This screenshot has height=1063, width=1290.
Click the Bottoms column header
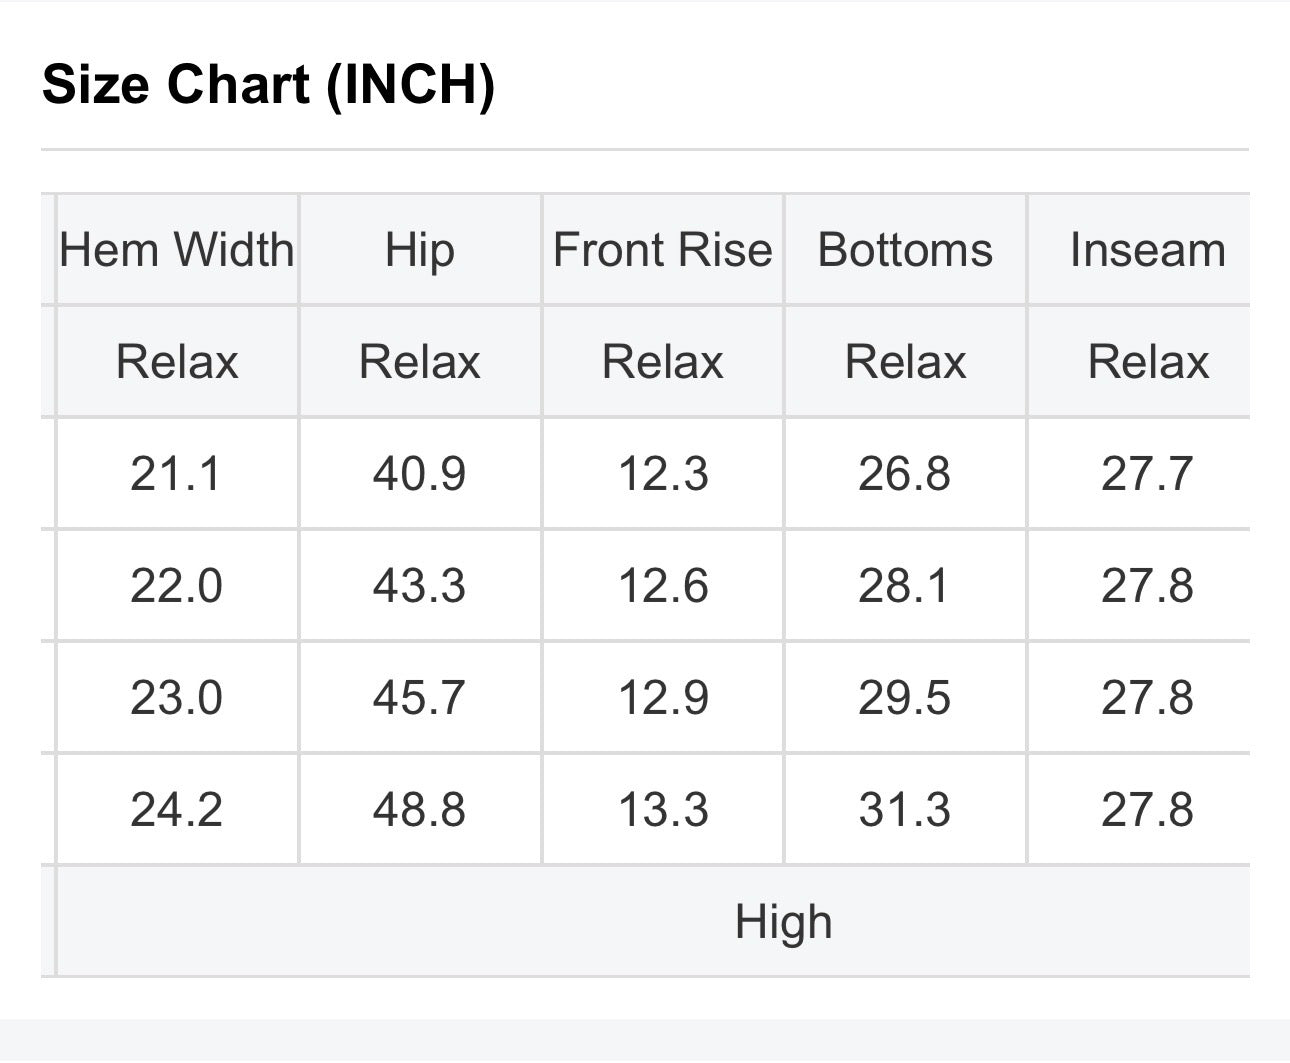(x=905, y=250)
